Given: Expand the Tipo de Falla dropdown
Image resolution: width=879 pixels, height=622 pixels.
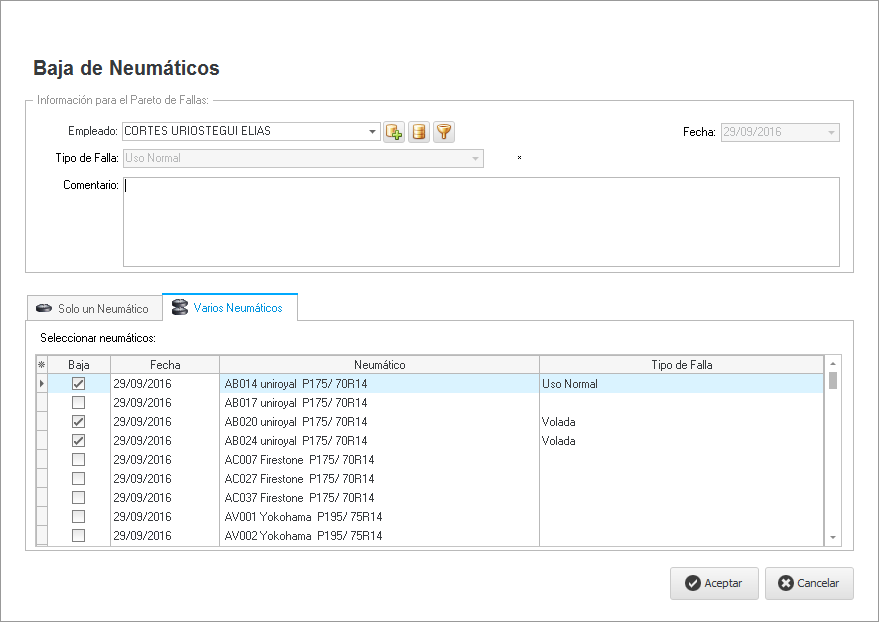Looking at the screenshot, I should pyautogui.click(x=476, y=158).
